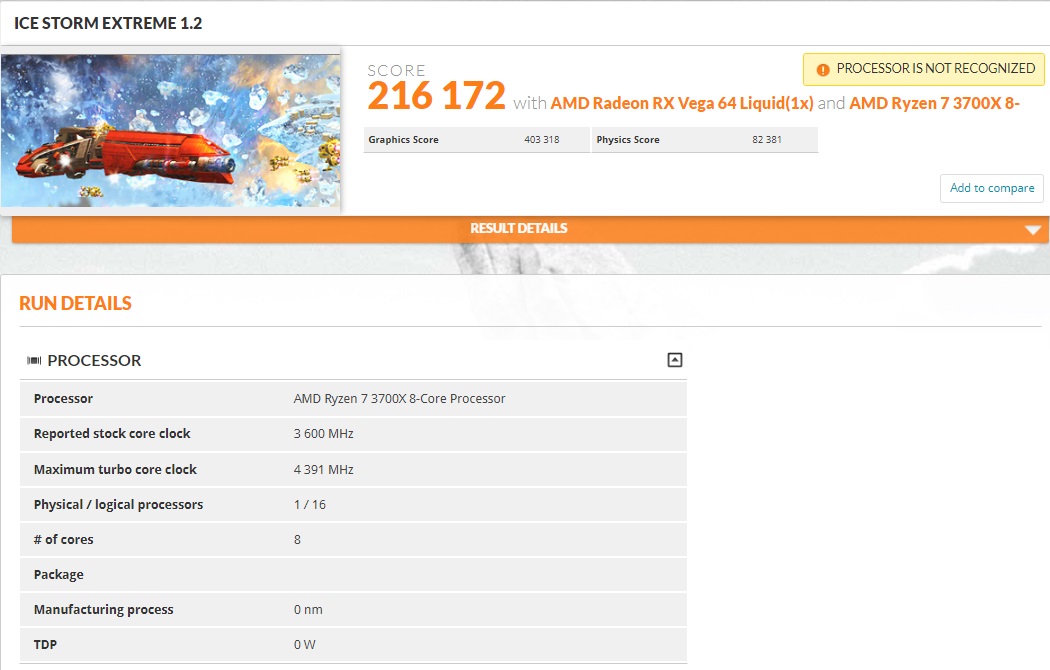
Task: Click ICE STORM EXTREME 1.2 title
Action: coord(108,23)
